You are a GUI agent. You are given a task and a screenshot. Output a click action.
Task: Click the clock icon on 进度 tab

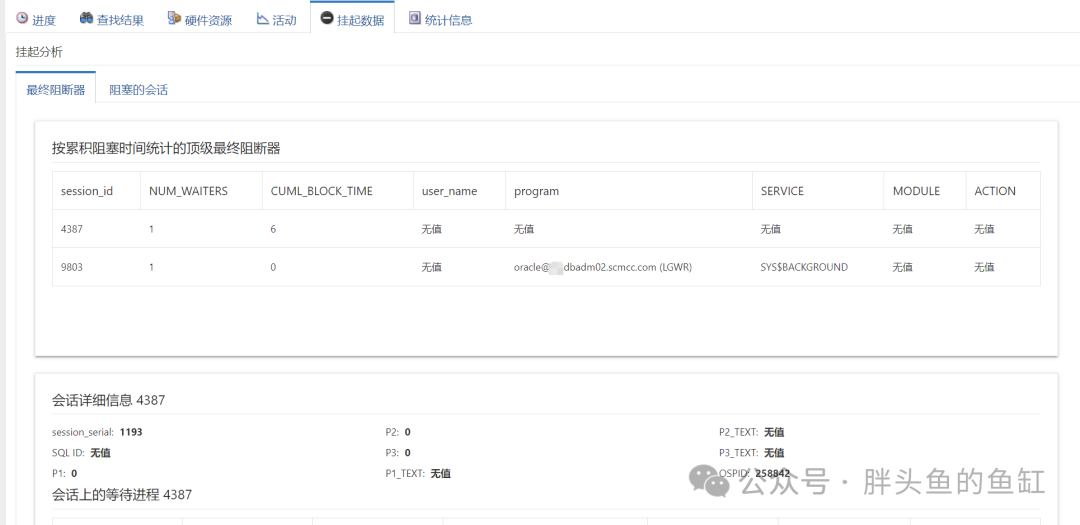point(22,19)
